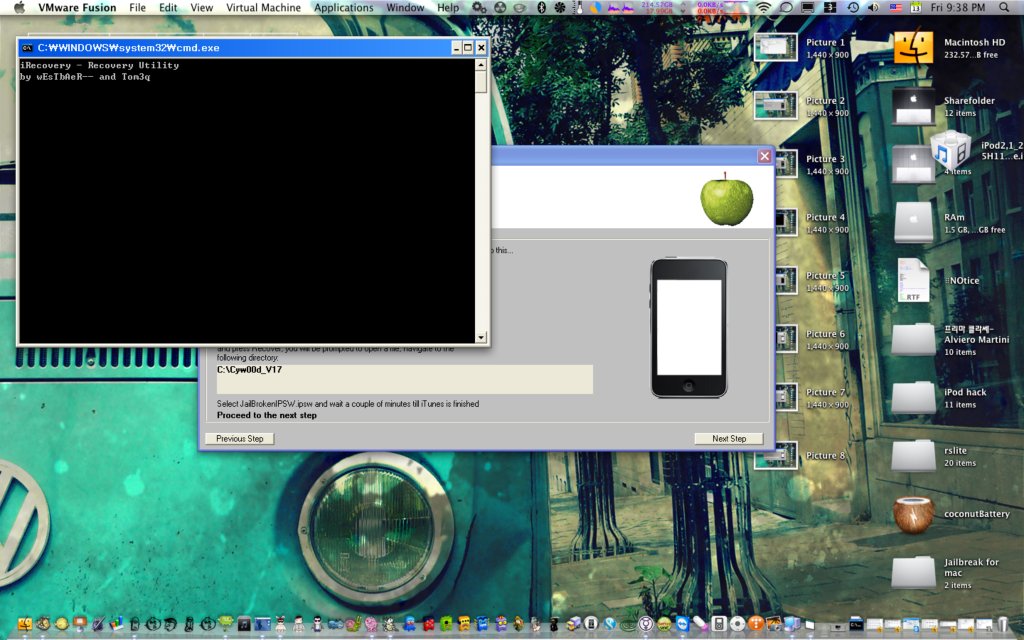
Task: Select the iPod hack folder
Action: pyautogui.click(x=913, y=397)
